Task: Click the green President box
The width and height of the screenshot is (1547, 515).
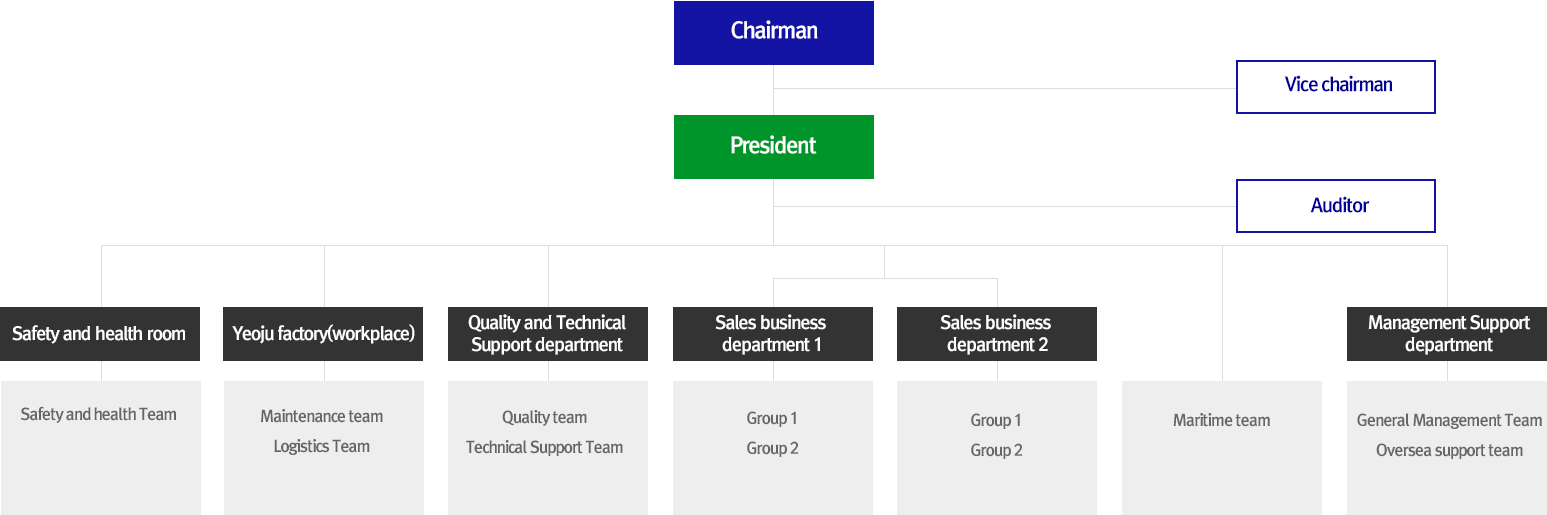Action: coord(773,146)
